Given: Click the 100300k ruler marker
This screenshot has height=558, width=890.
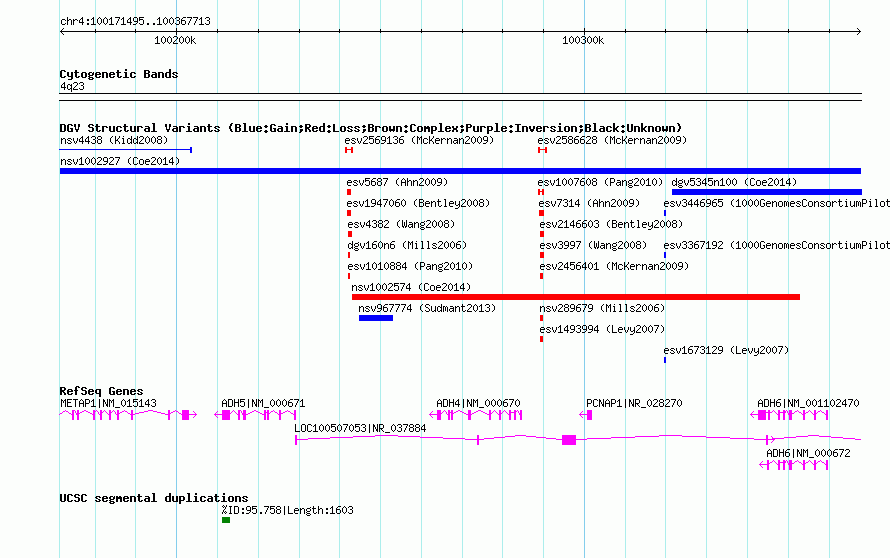Looking at the screenshot, I should [x=583, y=40].
